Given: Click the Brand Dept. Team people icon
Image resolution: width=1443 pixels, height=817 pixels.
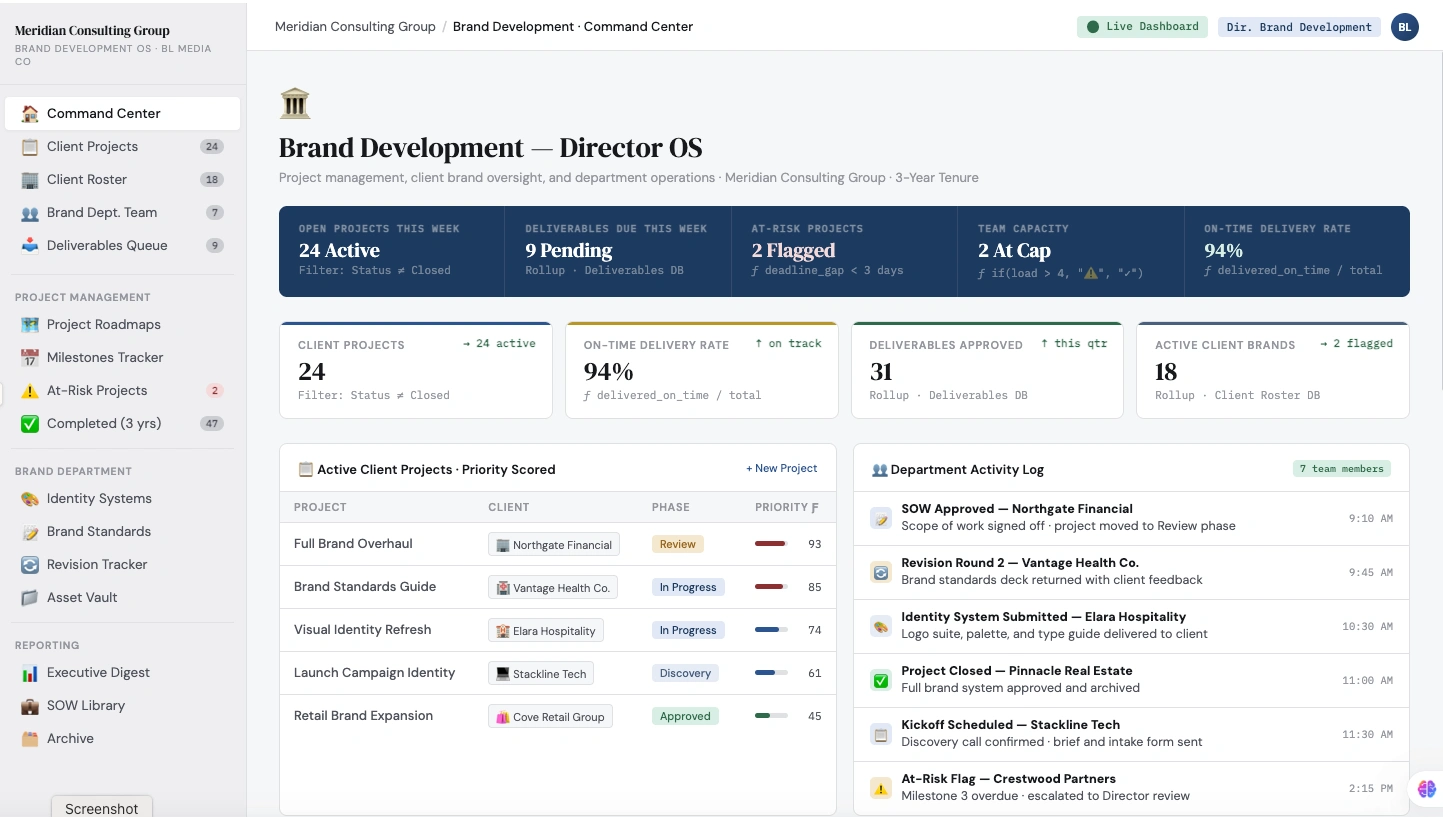Looking at the screenshot, I should point(30,213).
